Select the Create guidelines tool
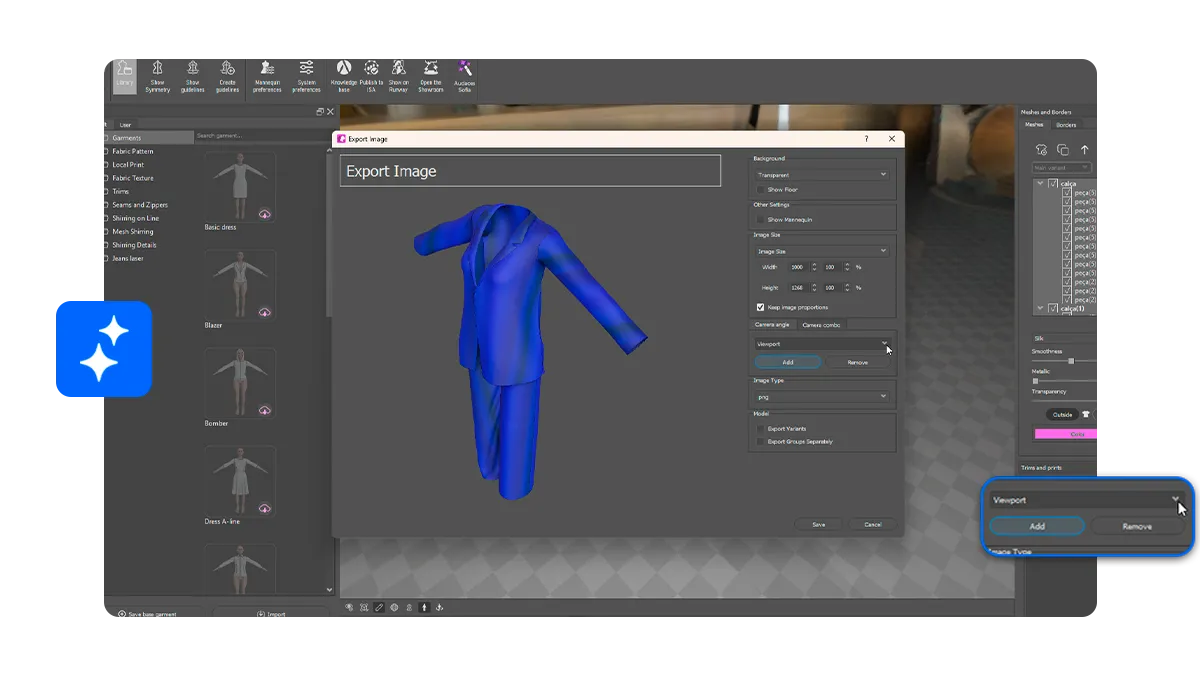This screenshot has width=1200, height=675. point(227,76)
